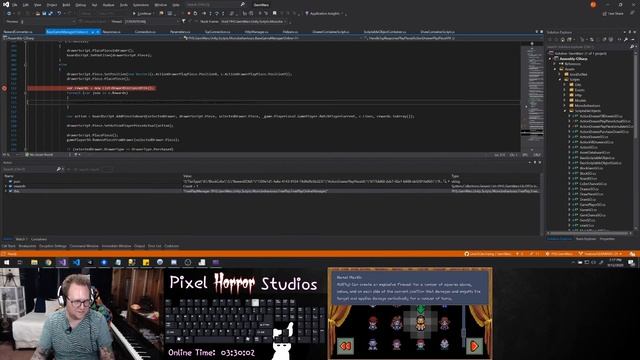Open the Tools menu

pyautogui.click(x=124, y=5)
